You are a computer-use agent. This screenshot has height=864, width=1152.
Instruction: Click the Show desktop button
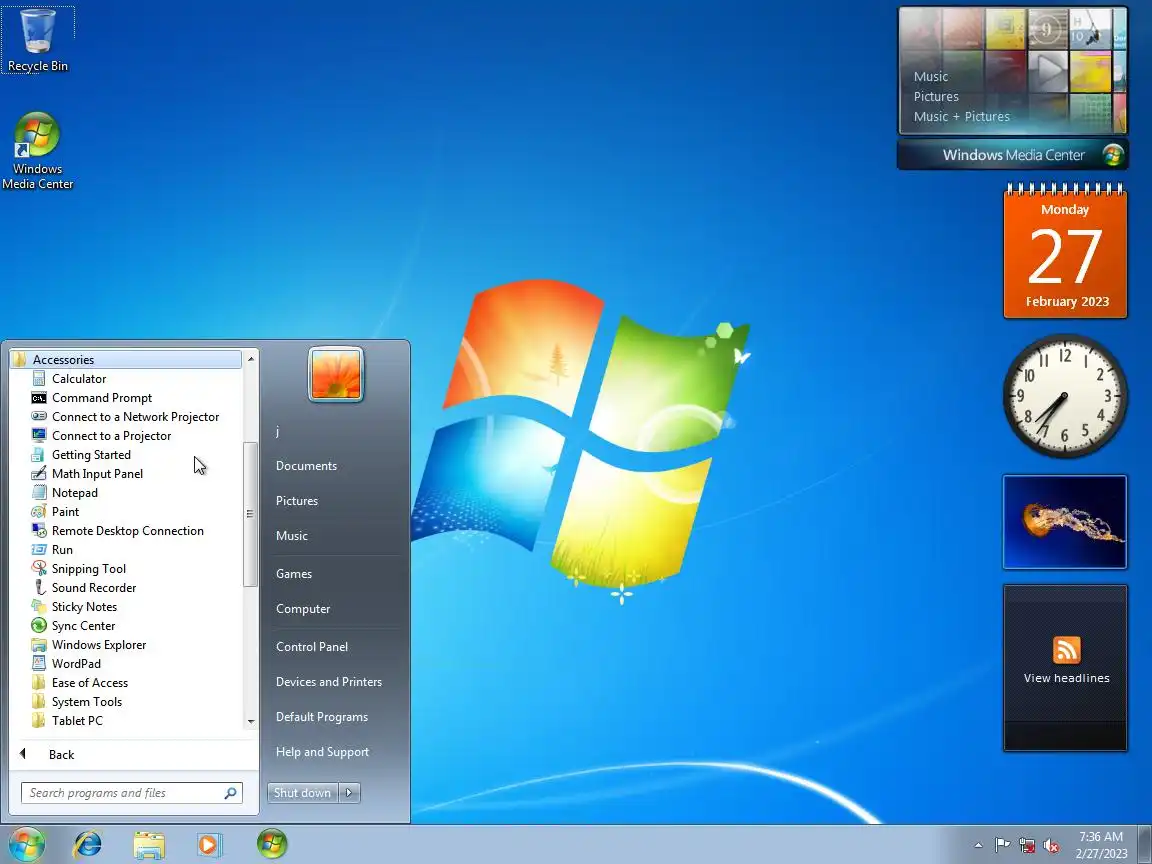coord(1145,845)
